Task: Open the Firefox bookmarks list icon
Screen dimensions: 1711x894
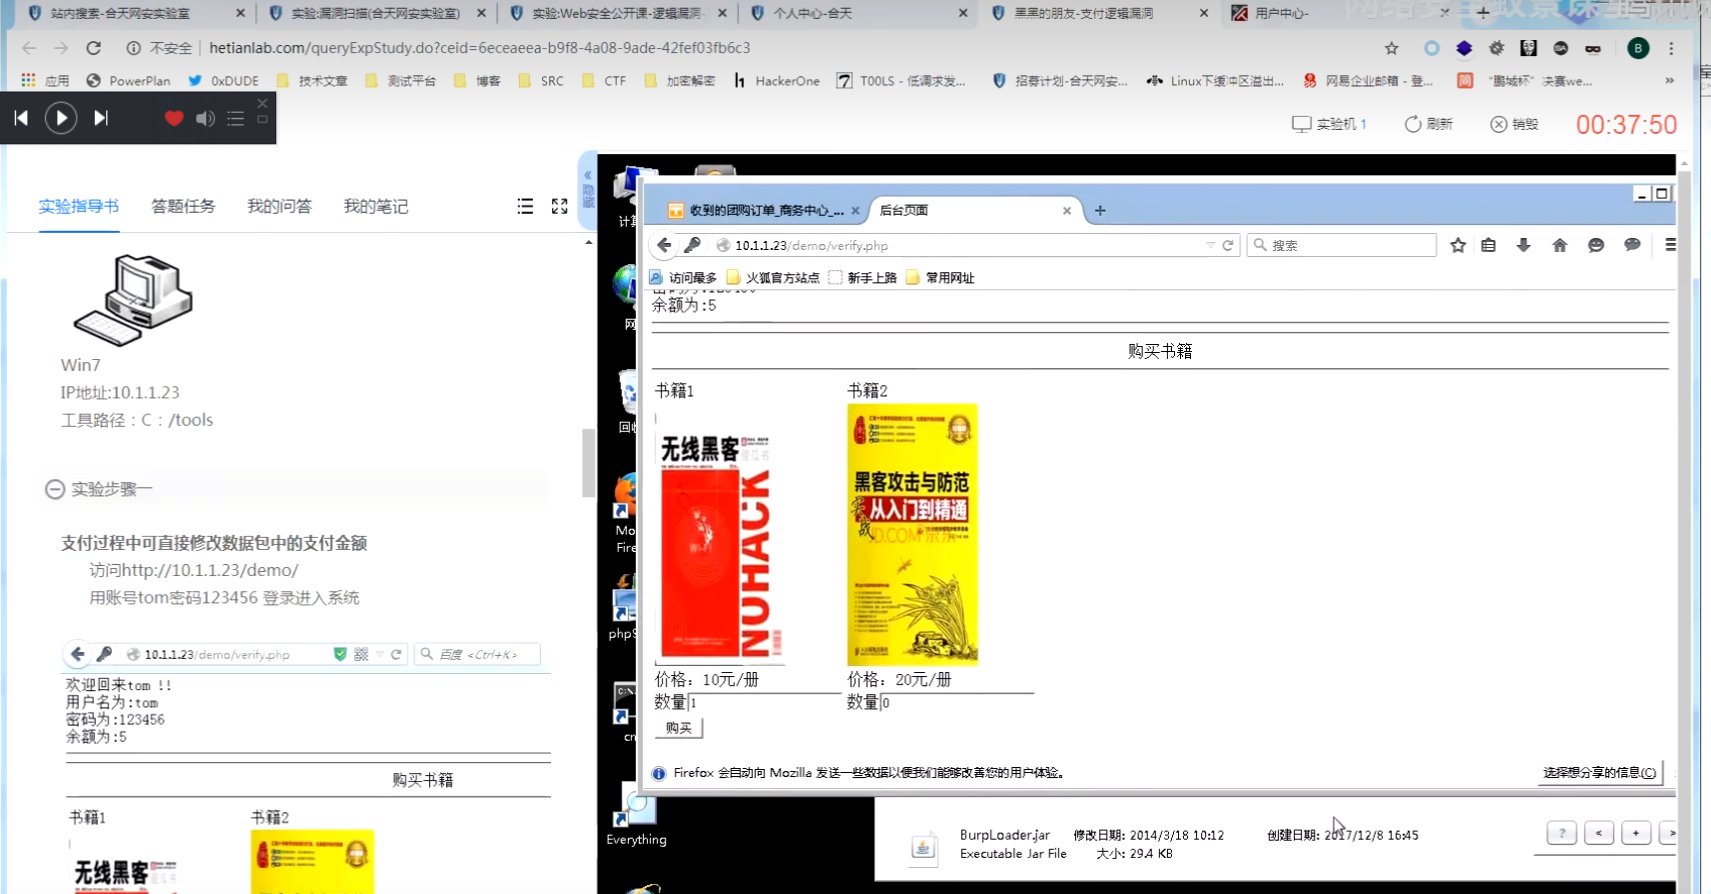Action: (x=1489, y=245)
